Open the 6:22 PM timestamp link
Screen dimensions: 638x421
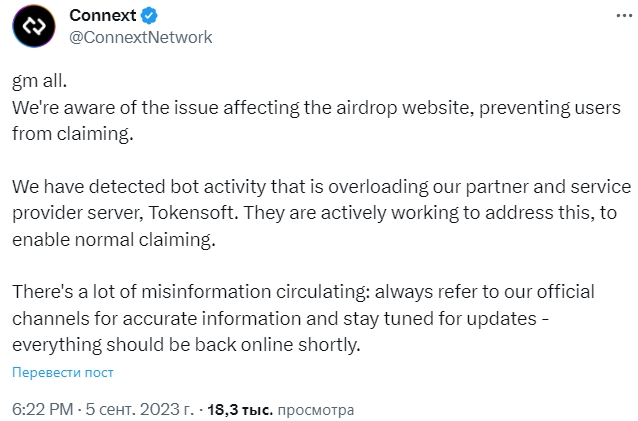40,410
